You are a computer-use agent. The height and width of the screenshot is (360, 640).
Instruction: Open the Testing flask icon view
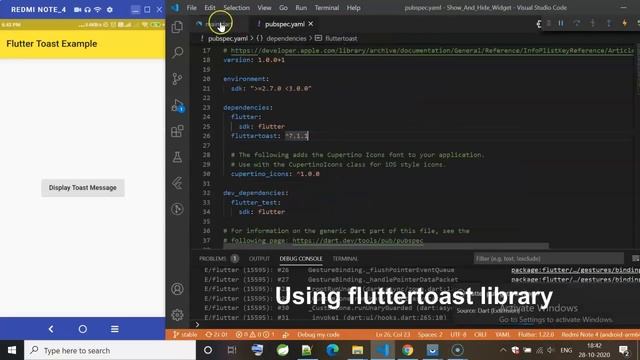[177, 157]
